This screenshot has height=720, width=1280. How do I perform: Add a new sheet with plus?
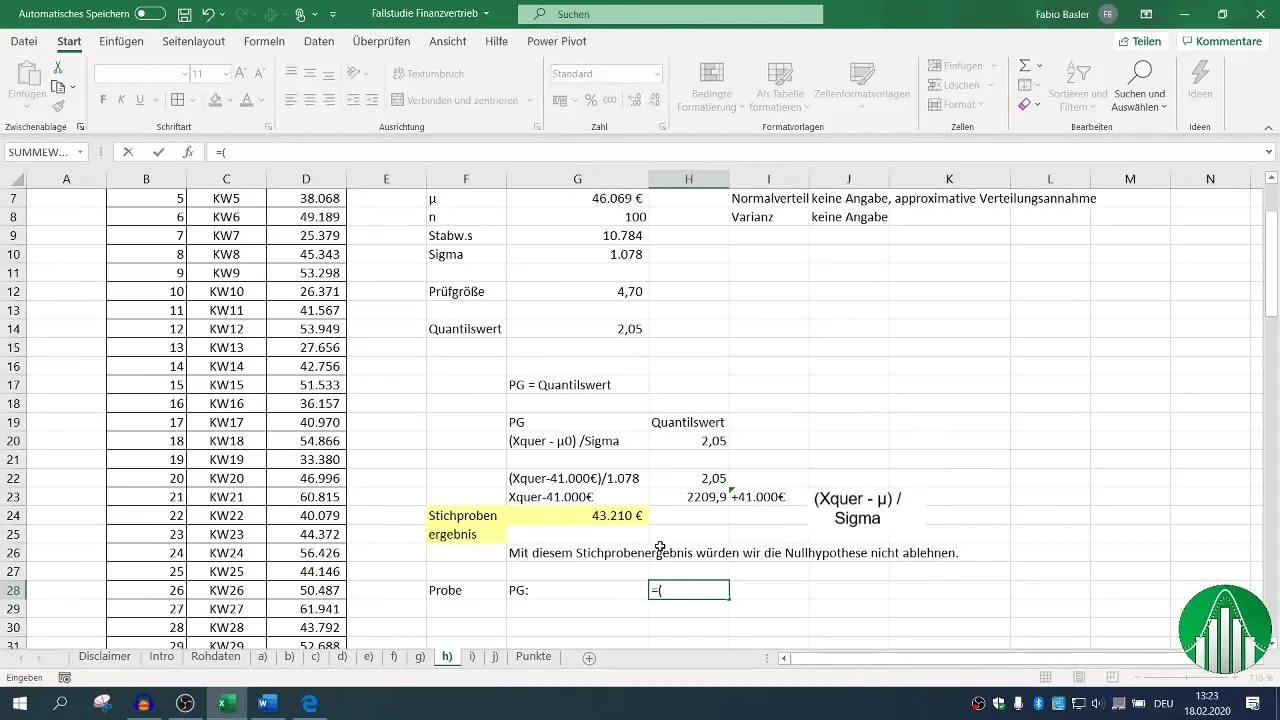(x=590, y=658)
